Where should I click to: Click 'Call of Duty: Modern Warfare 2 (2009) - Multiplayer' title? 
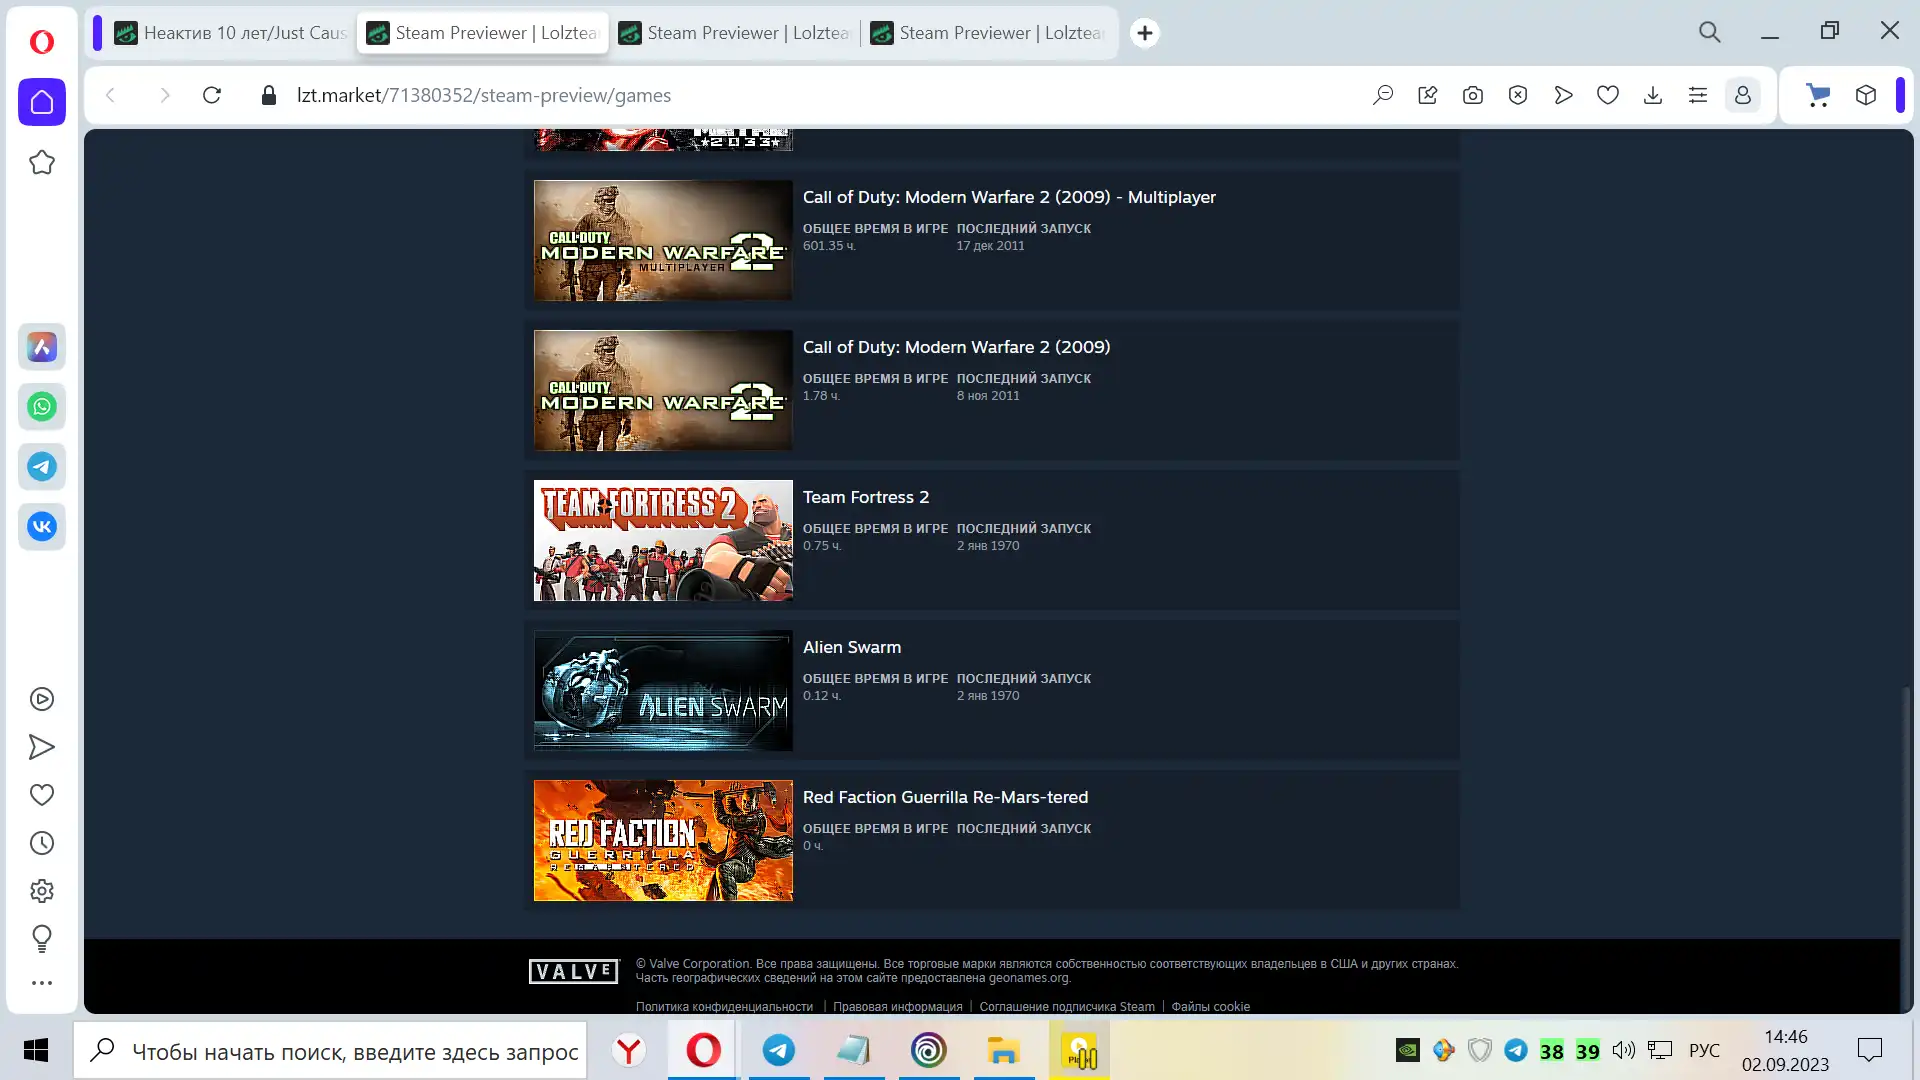(1009, 197)
